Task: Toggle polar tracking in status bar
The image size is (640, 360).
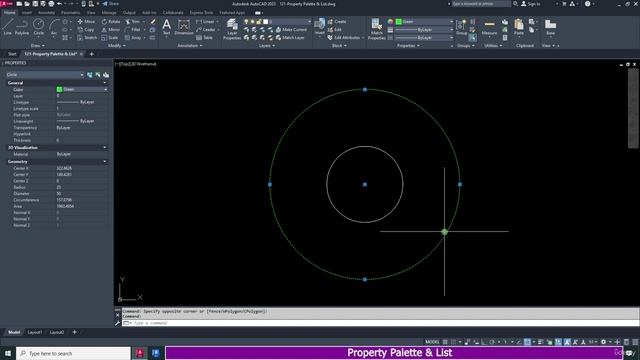Action: click(492, 342)
